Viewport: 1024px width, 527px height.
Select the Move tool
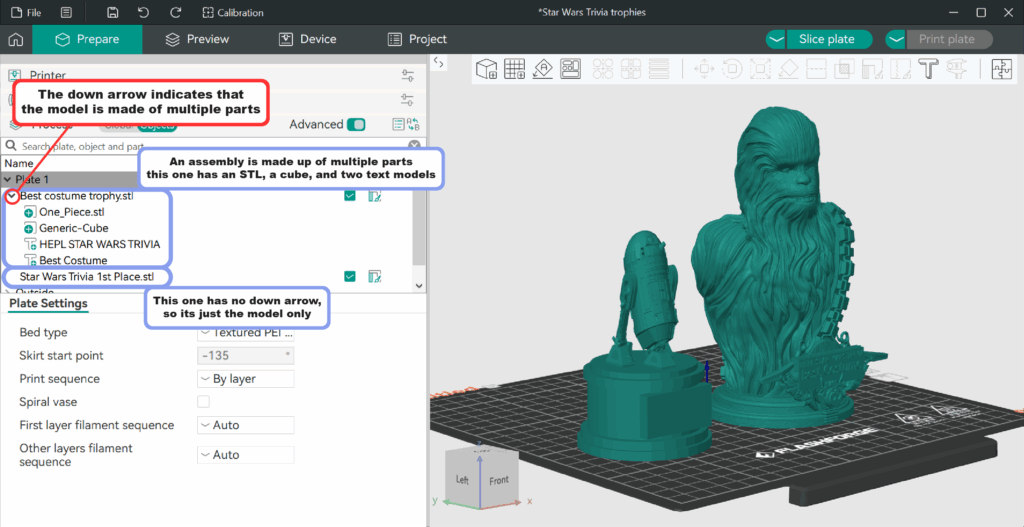pos(704,69)
